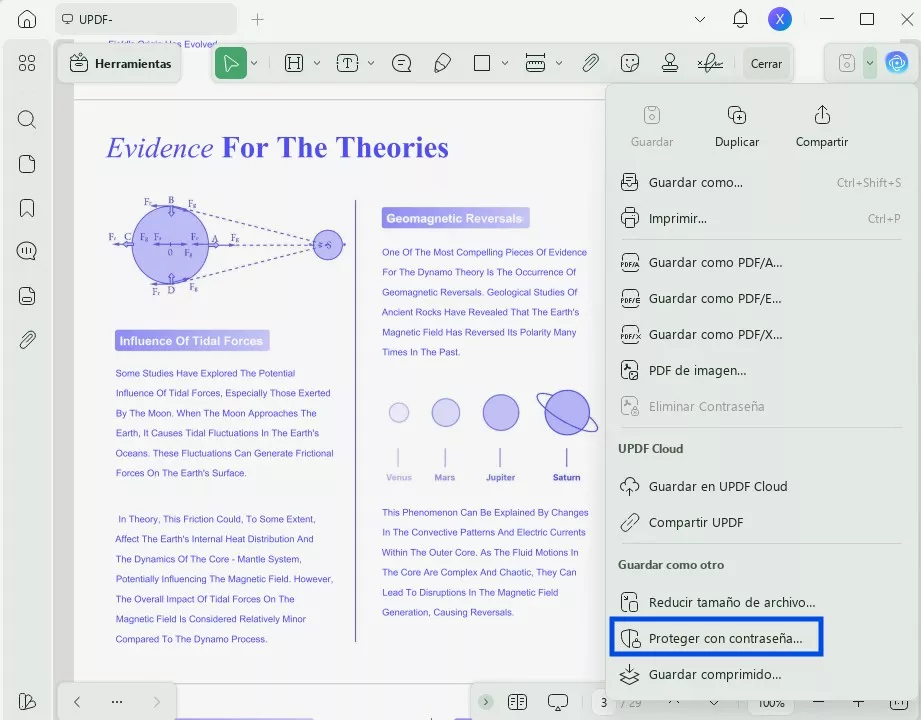This screenshot has height=720, width=921.
Task: Open the thumbnails grid panel in sidebar
Action: click(x=26, y=63)
